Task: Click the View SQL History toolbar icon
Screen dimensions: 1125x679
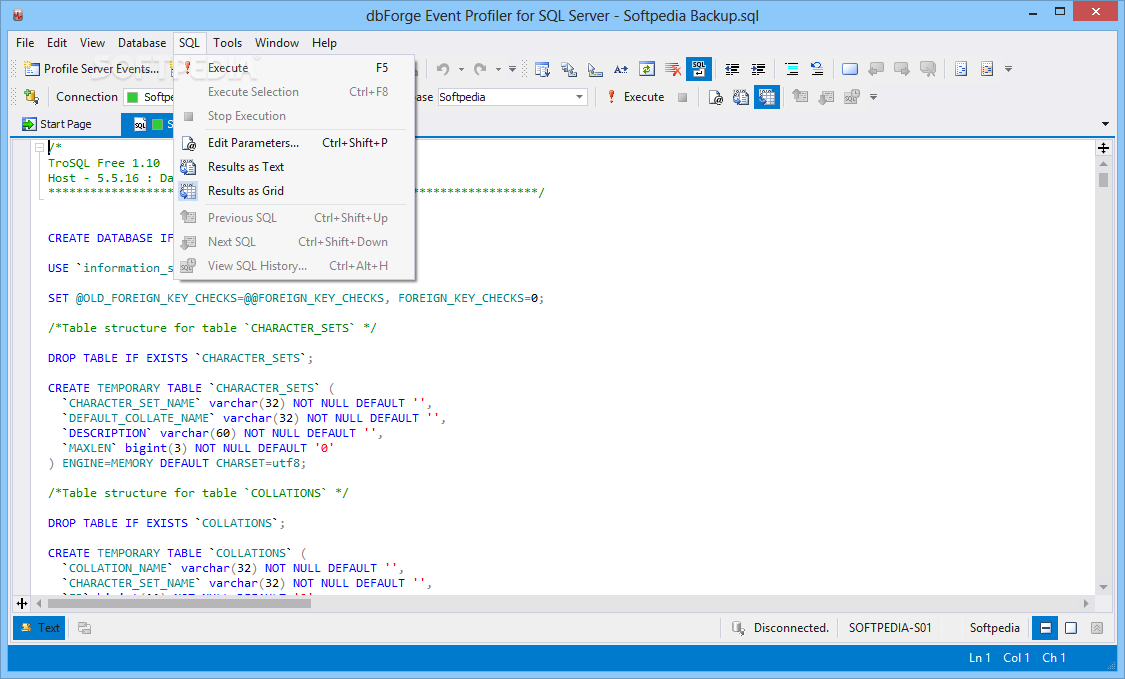Action: click(852, 97)
